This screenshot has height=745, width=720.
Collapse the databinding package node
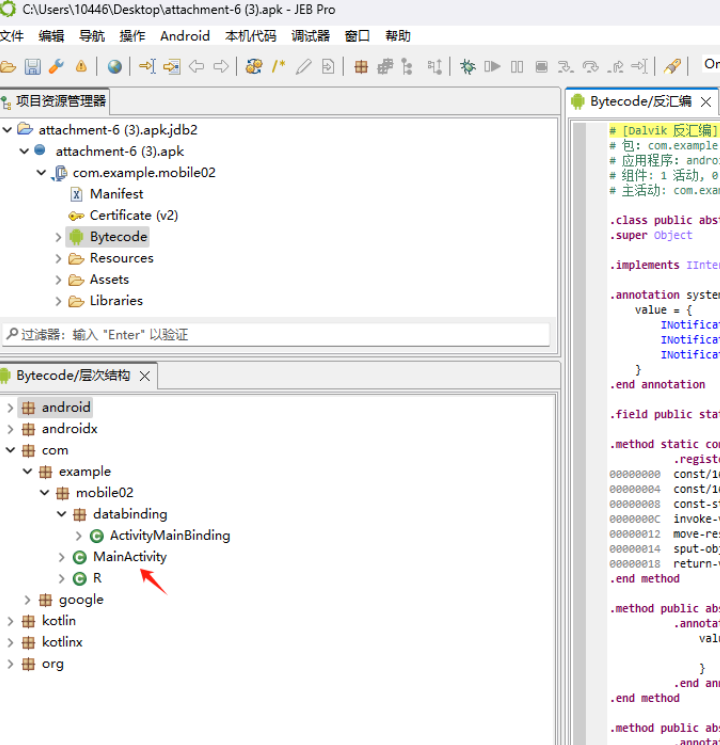62,514
